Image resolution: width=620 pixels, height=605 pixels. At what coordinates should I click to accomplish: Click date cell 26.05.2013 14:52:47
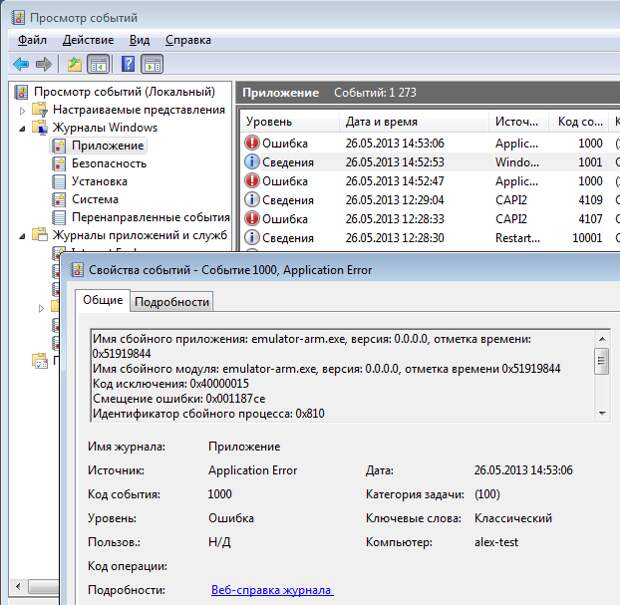tap(395, 181)
